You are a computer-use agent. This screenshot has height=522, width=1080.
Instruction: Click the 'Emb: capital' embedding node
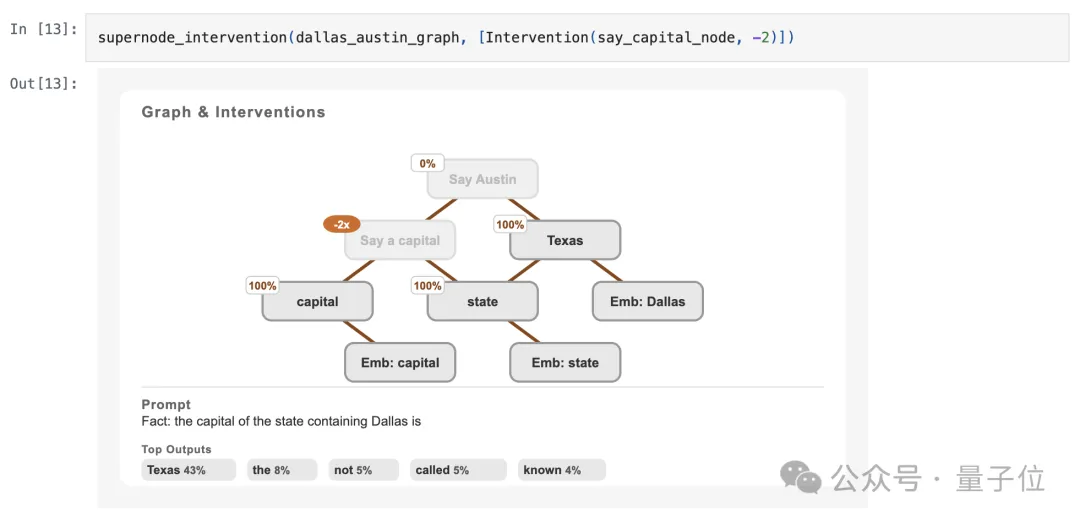tap(400, 363)
